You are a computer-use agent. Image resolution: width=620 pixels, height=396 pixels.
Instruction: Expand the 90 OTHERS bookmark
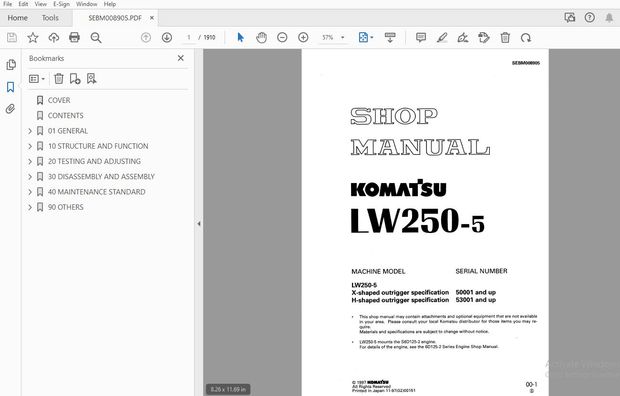click(x=30, y=207)
